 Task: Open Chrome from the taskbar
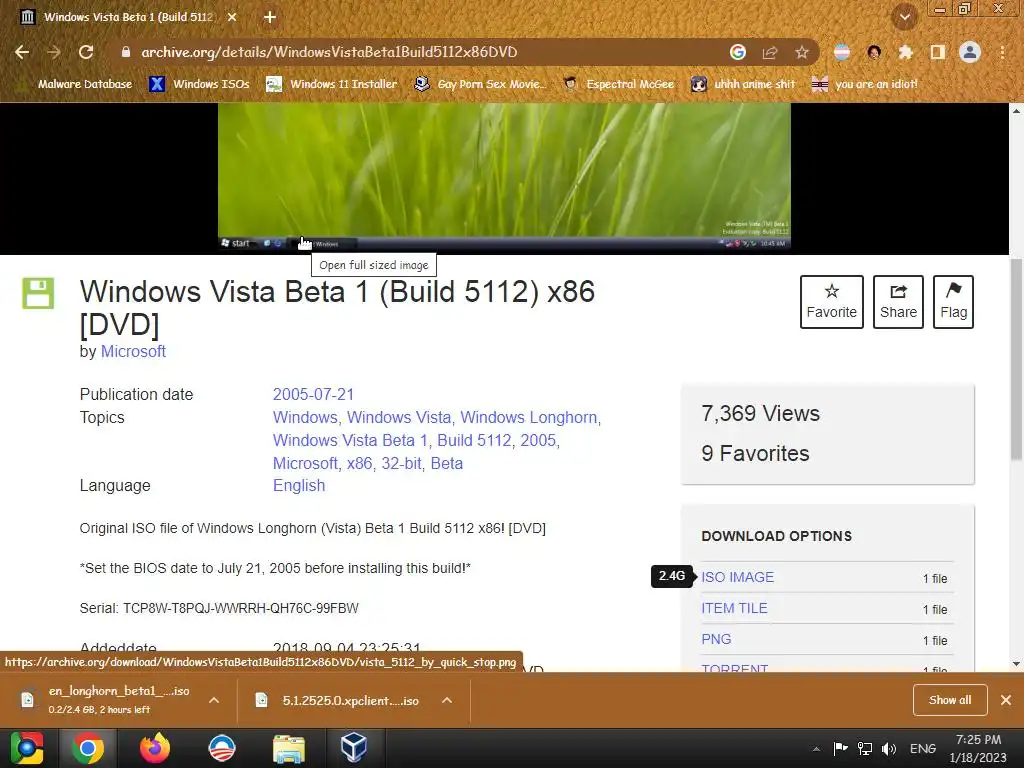tap(88, 748)
